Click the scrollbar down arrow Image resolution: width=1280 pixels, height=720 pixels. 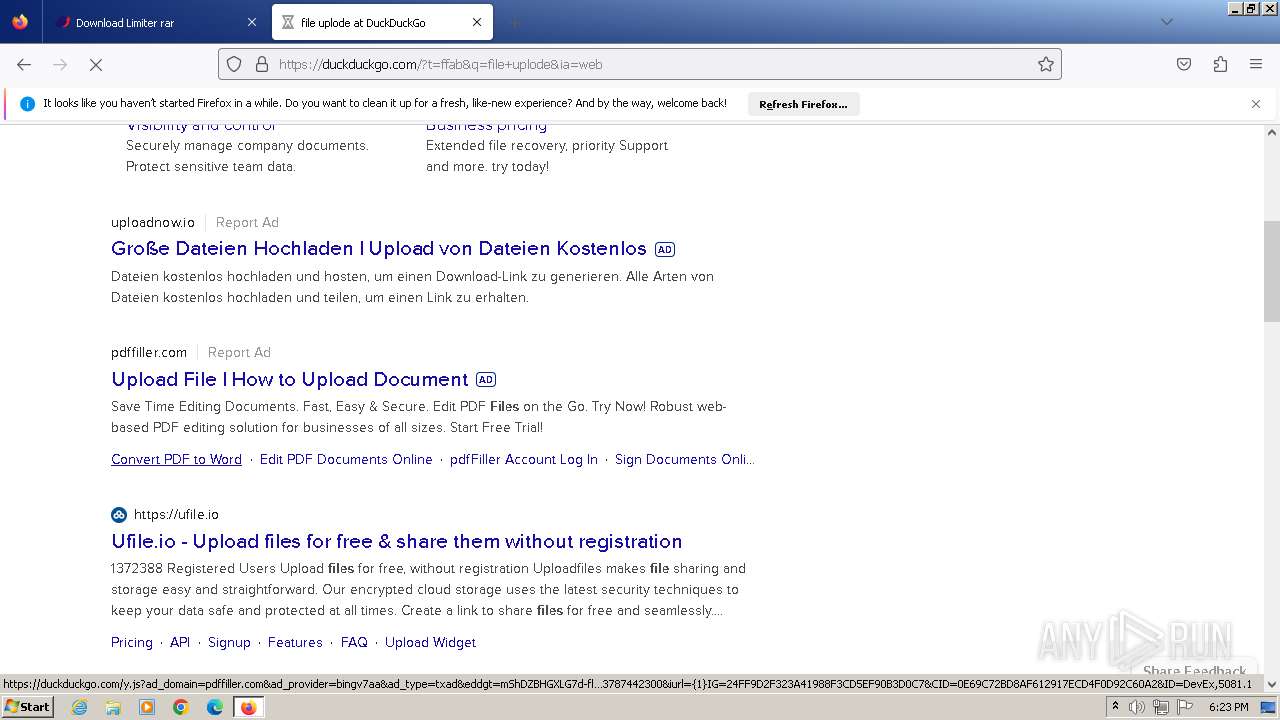click(x=1272, y=684)
